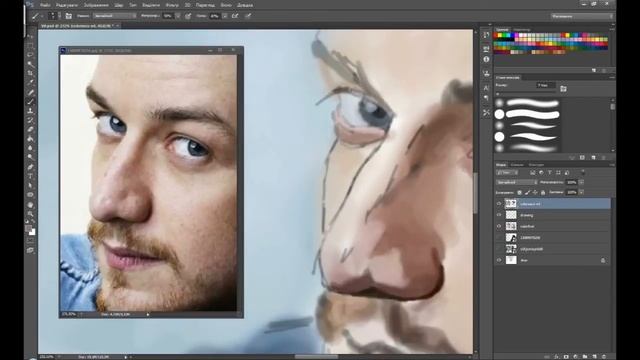Enable airbrush build-up in options bar
This screenshot has width=640, height=360.
click(235, 16)
